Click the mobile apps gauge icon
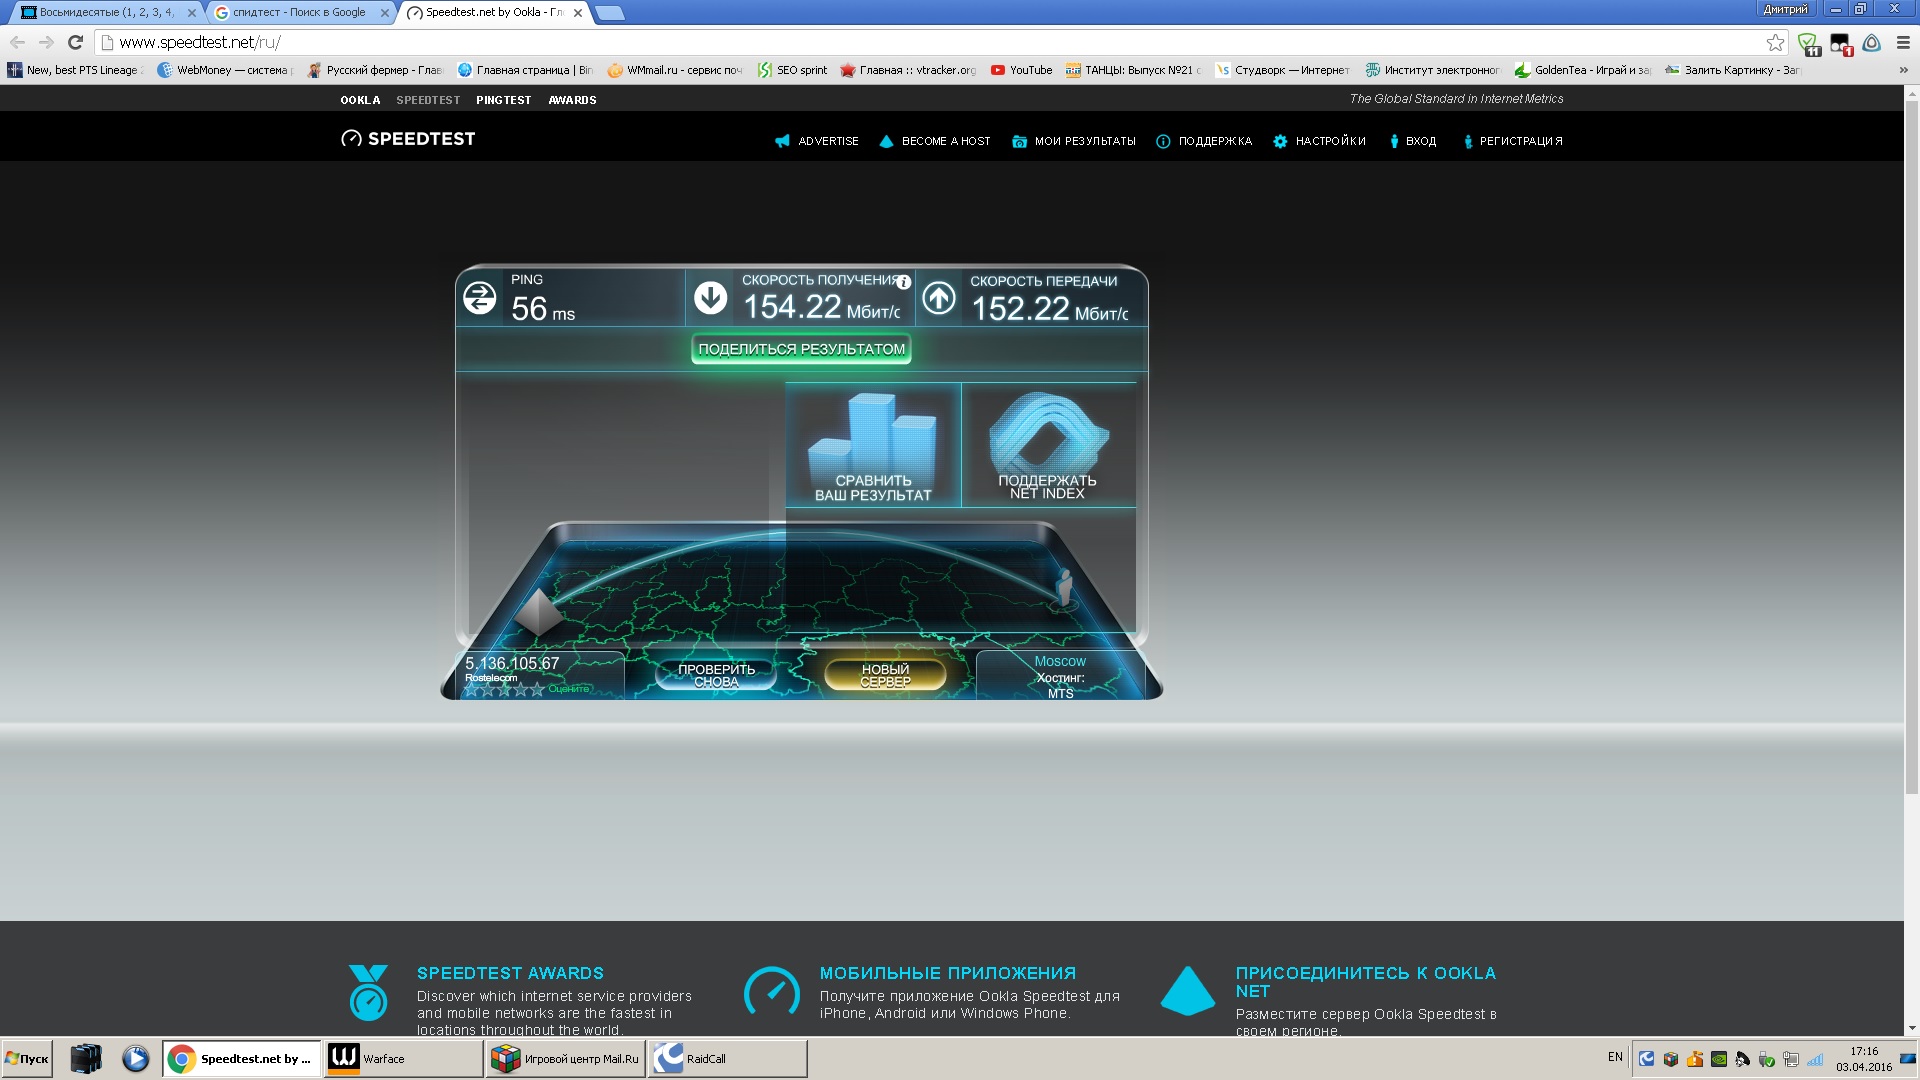This screenshot has height=1080, width=1920. [x=772, y=991]
